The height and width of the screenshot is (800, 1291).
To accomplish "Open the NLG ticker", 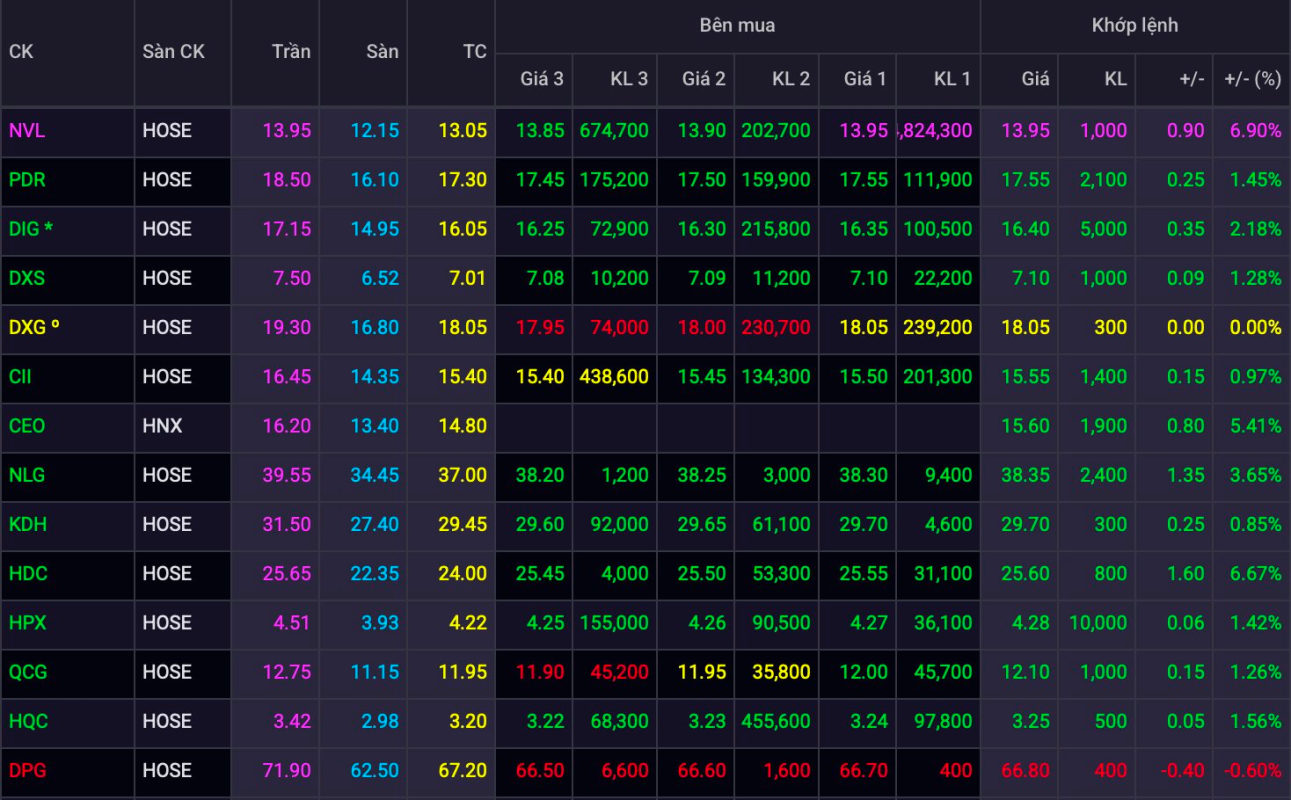I will coord(27,475).
